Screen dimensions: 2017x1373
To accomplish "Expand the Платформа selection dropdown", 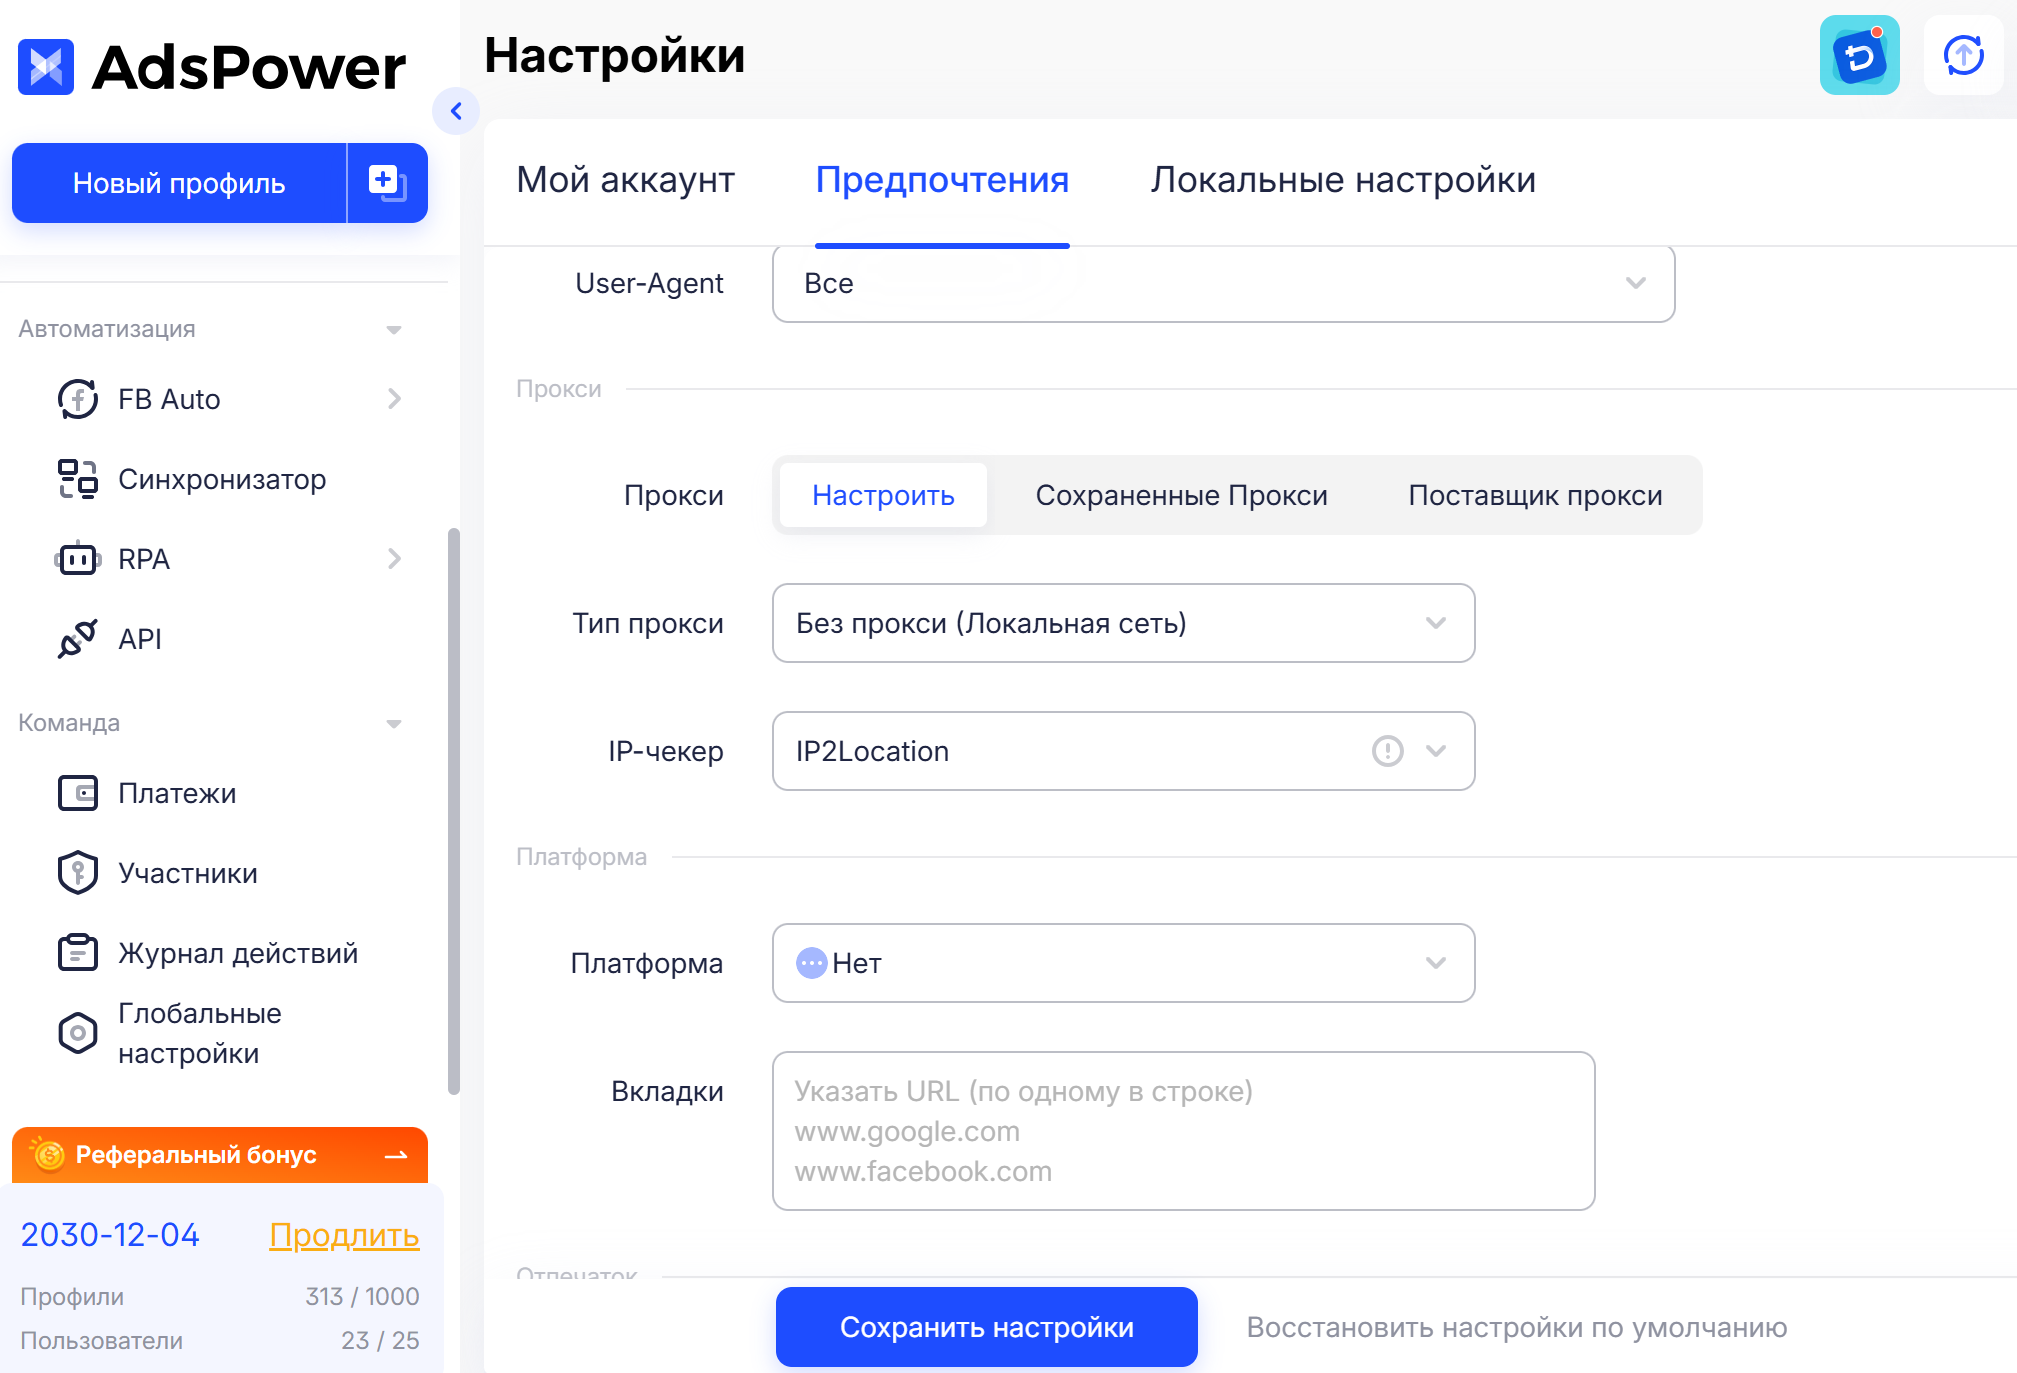I will pyautogui.click(x=1122, y=963).
